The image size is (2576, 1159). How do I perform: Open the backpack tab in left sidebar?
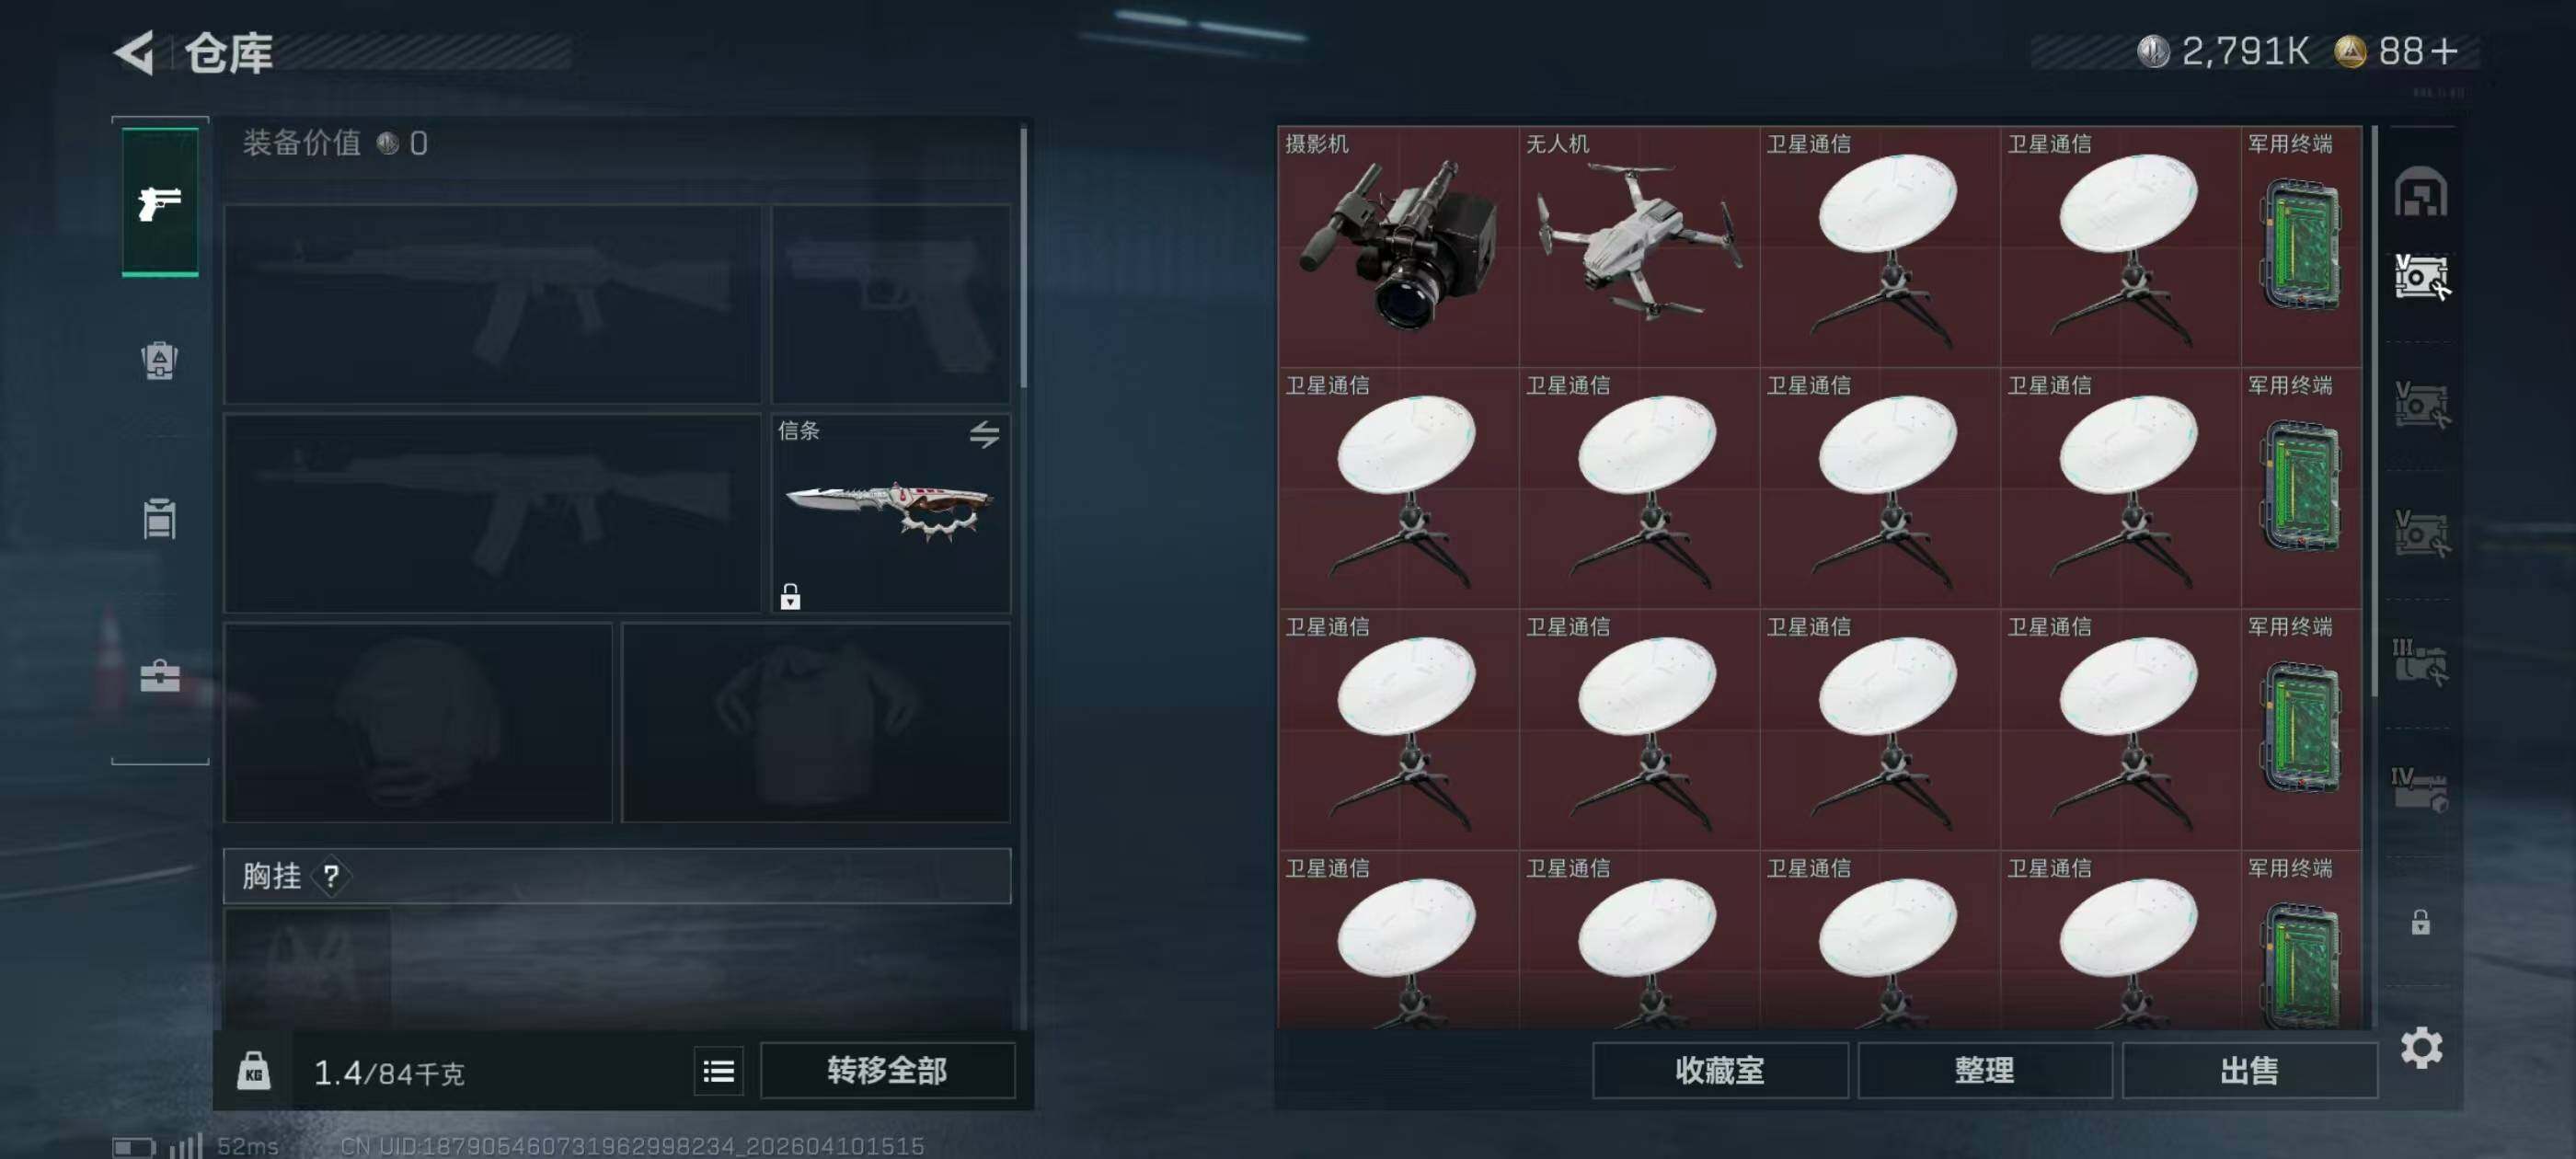(160, 360)
